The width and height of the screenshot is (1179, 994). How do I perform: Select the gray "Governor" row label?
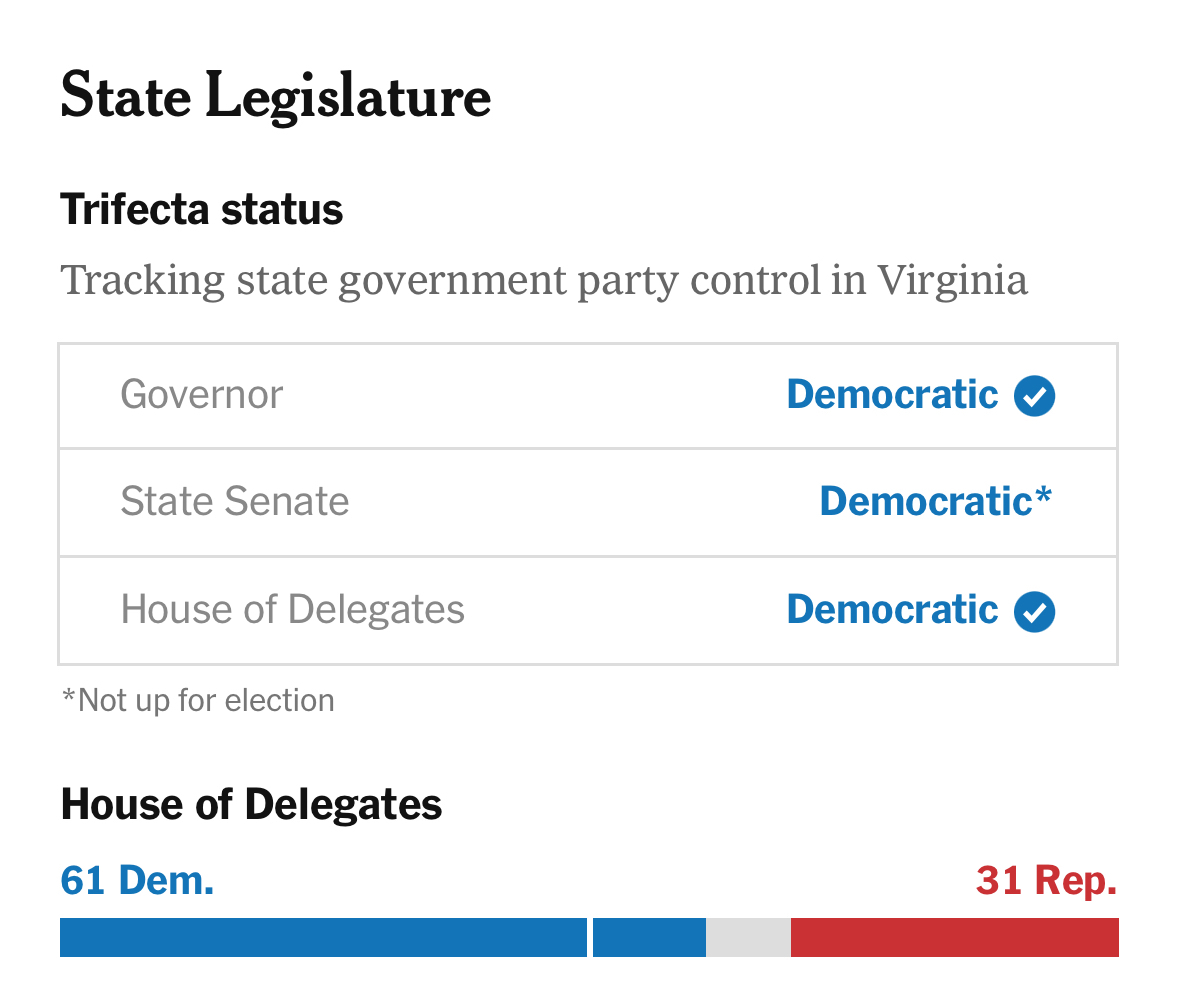(201, 395)
